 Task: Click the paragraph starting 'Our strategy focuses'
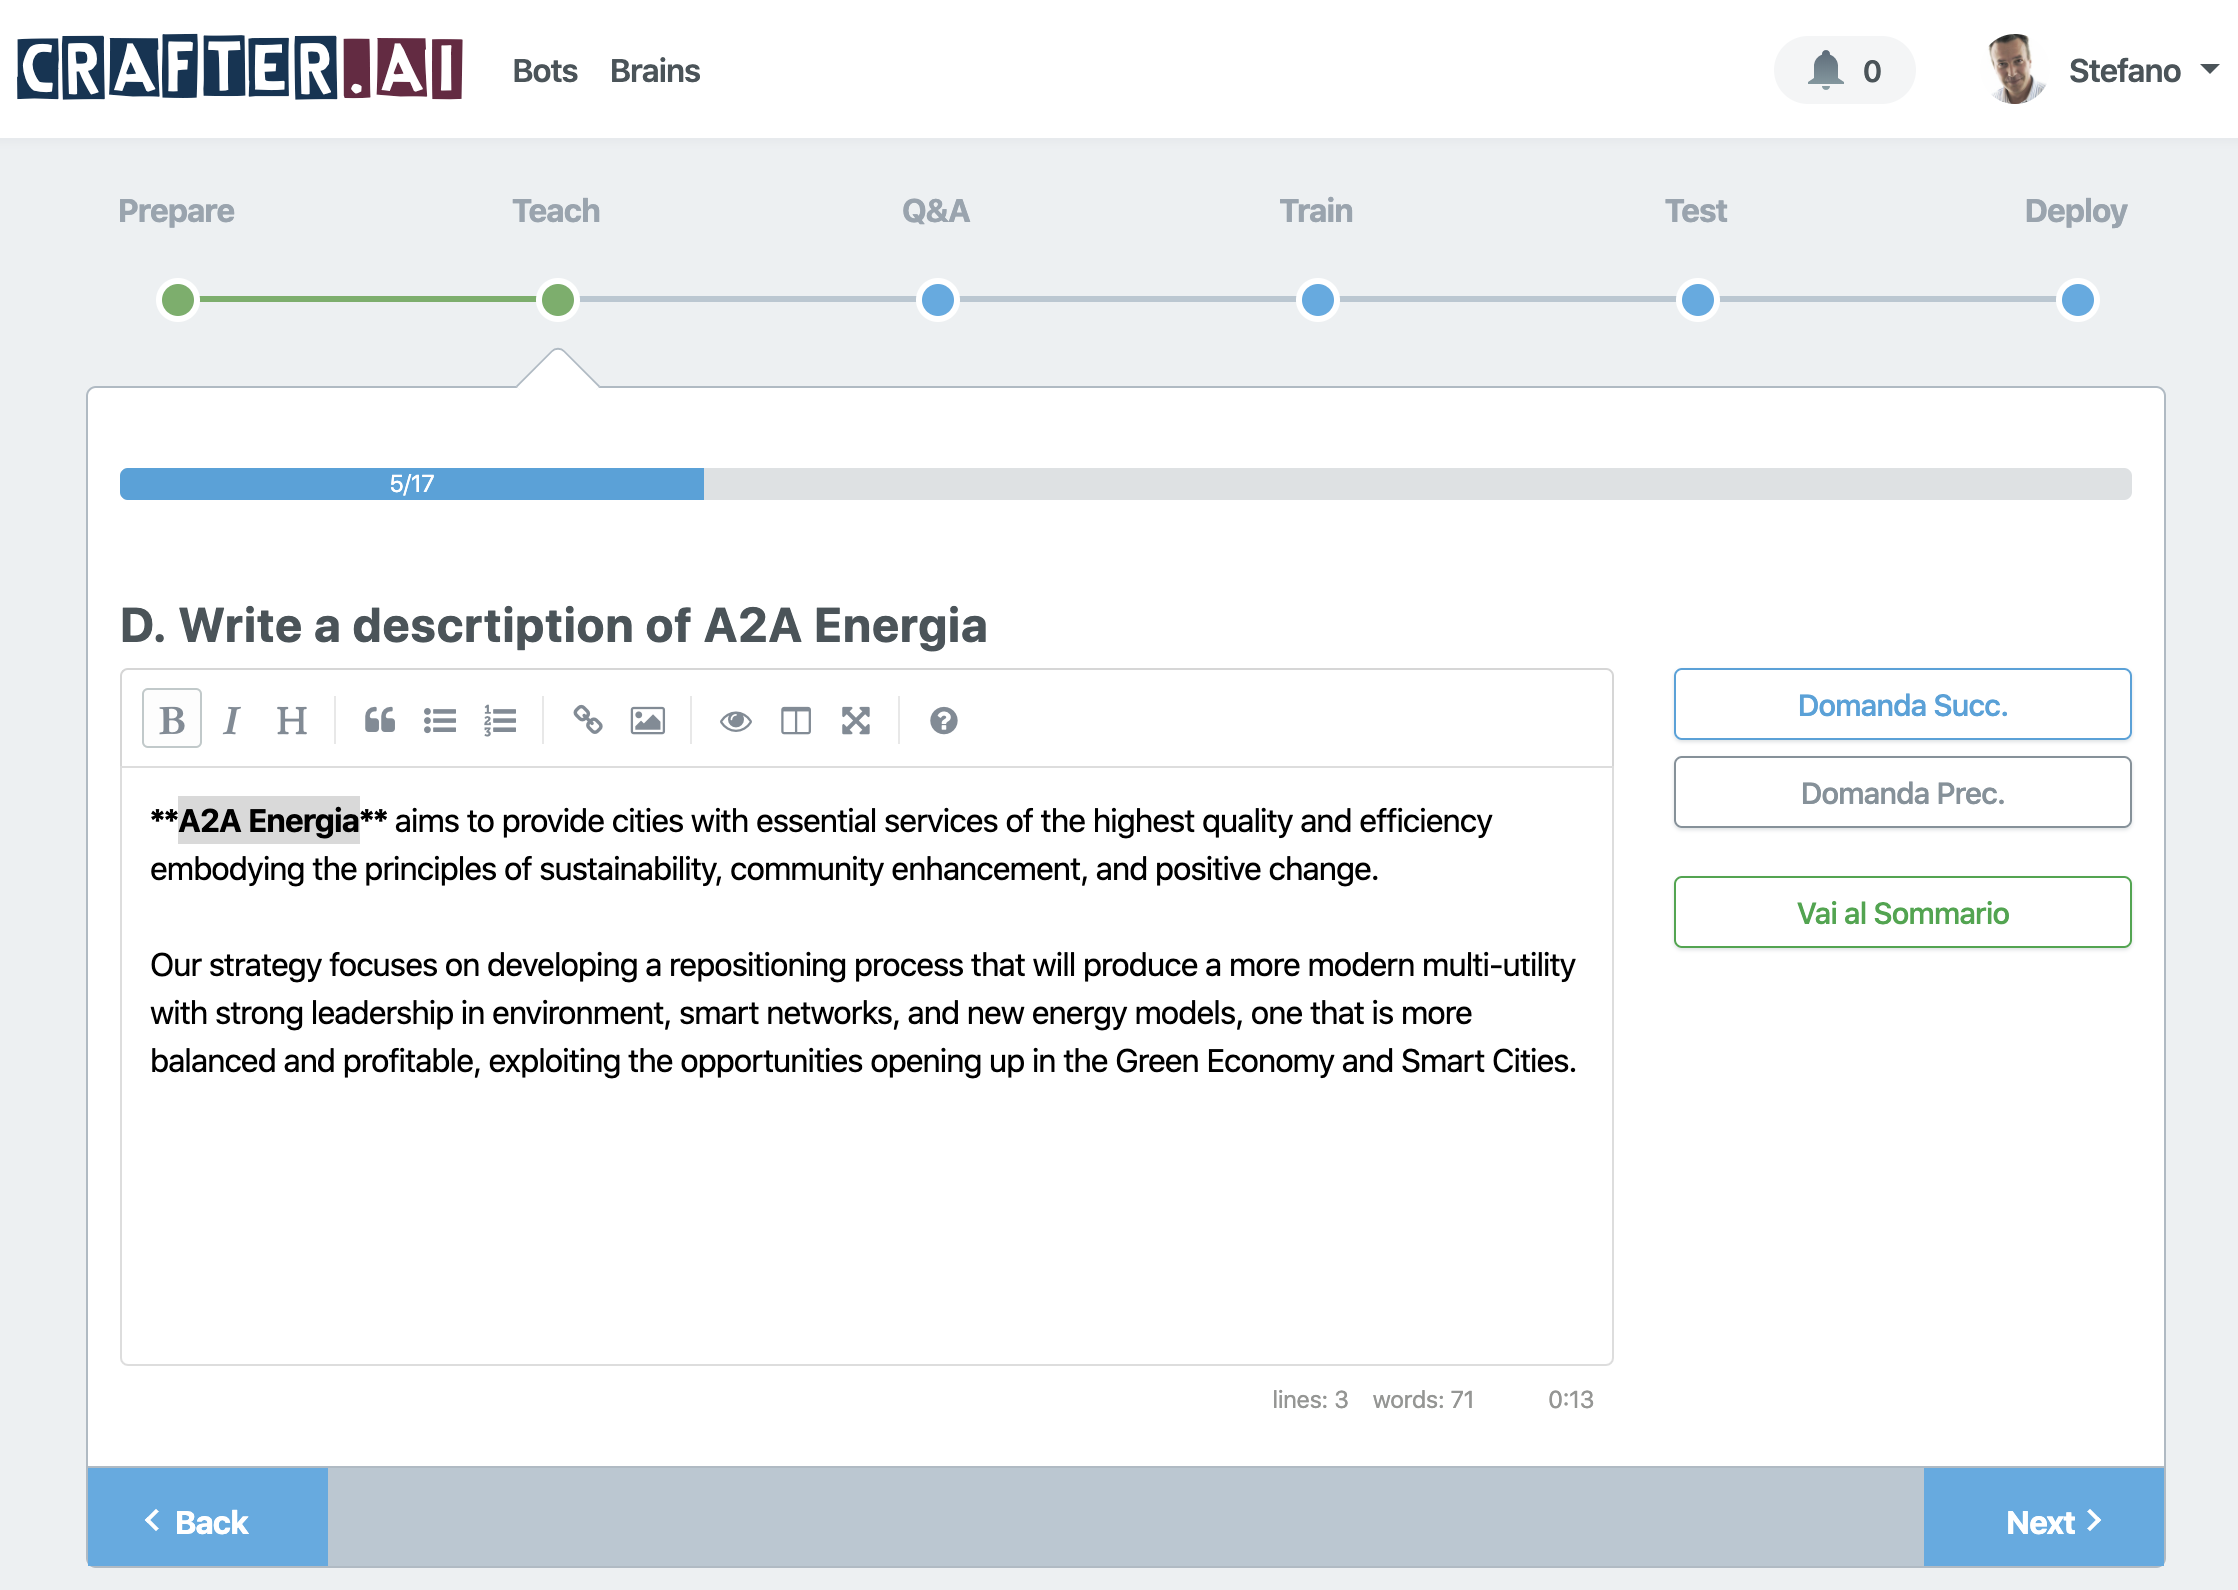tap(864, 1013)
